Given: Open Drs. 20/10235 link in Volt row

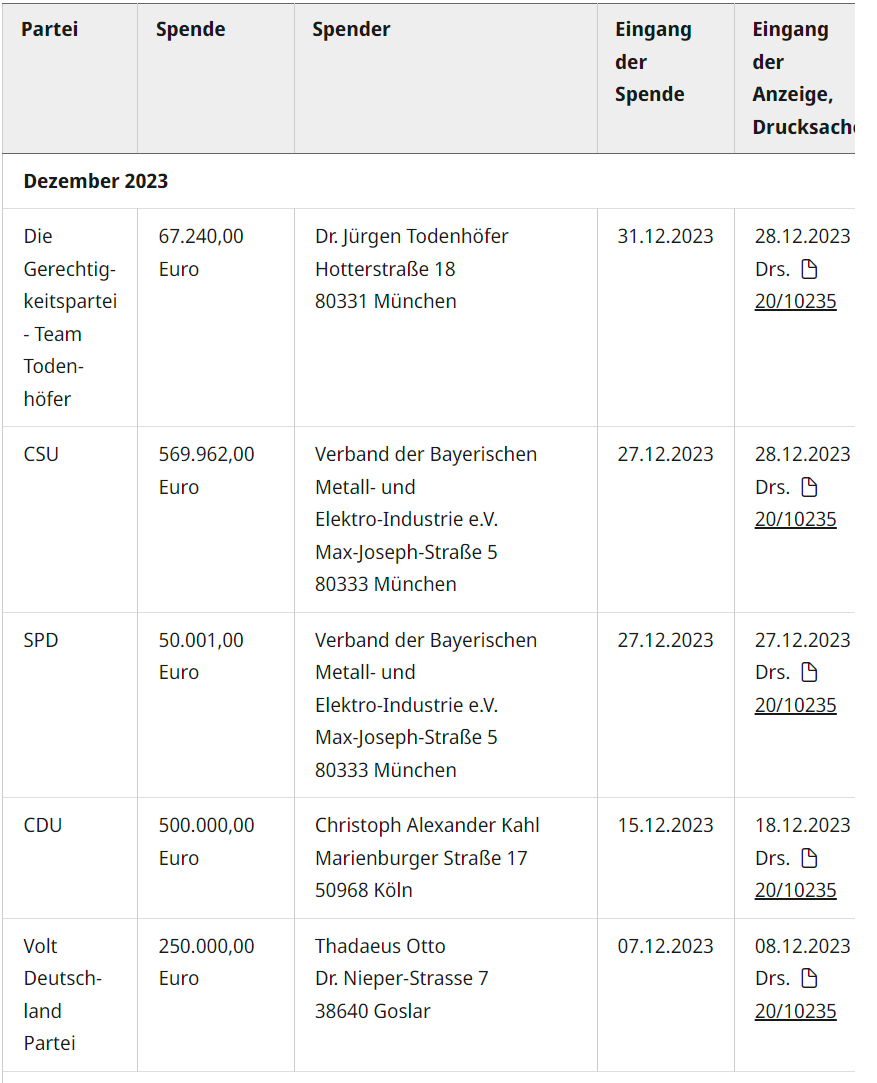Looking at the screenshot, I should point(796,1011).
